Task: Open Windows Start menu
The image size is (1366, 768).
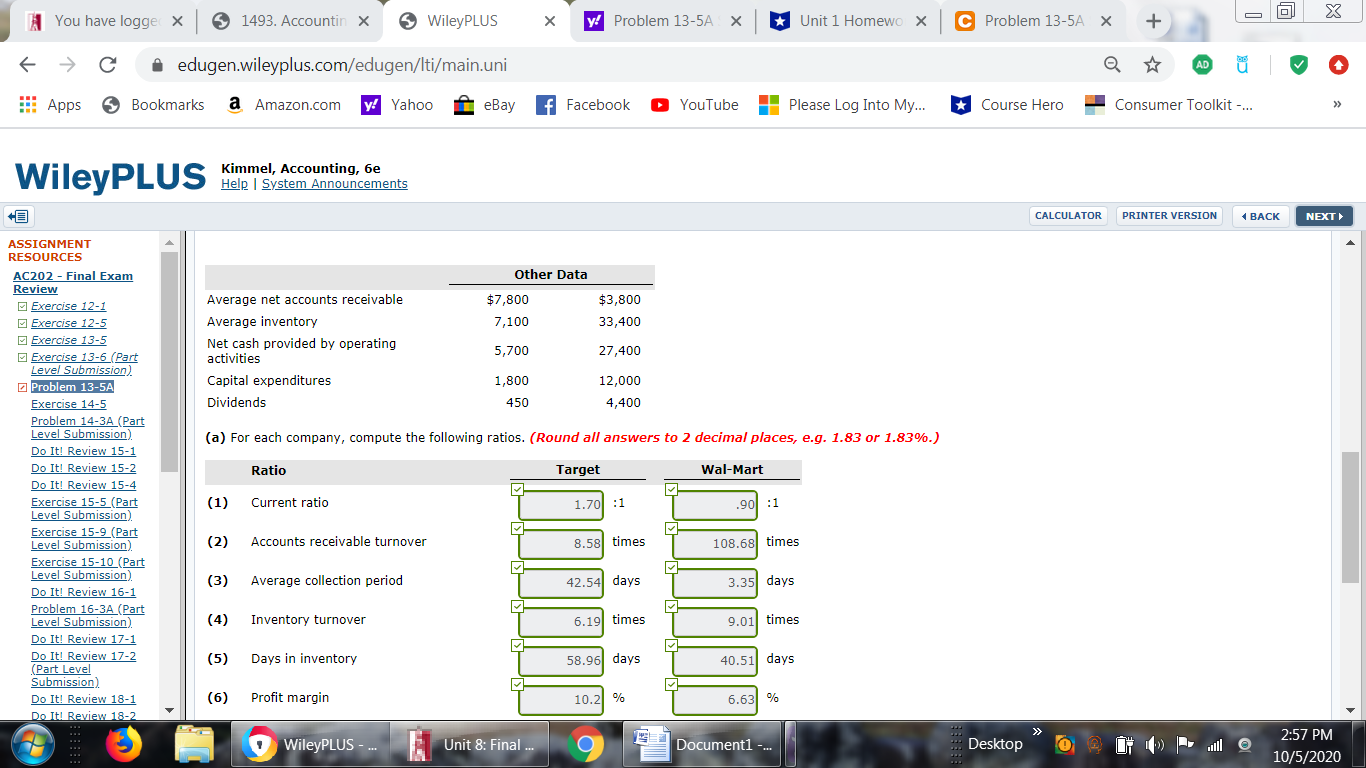Action: click(33, 744)
